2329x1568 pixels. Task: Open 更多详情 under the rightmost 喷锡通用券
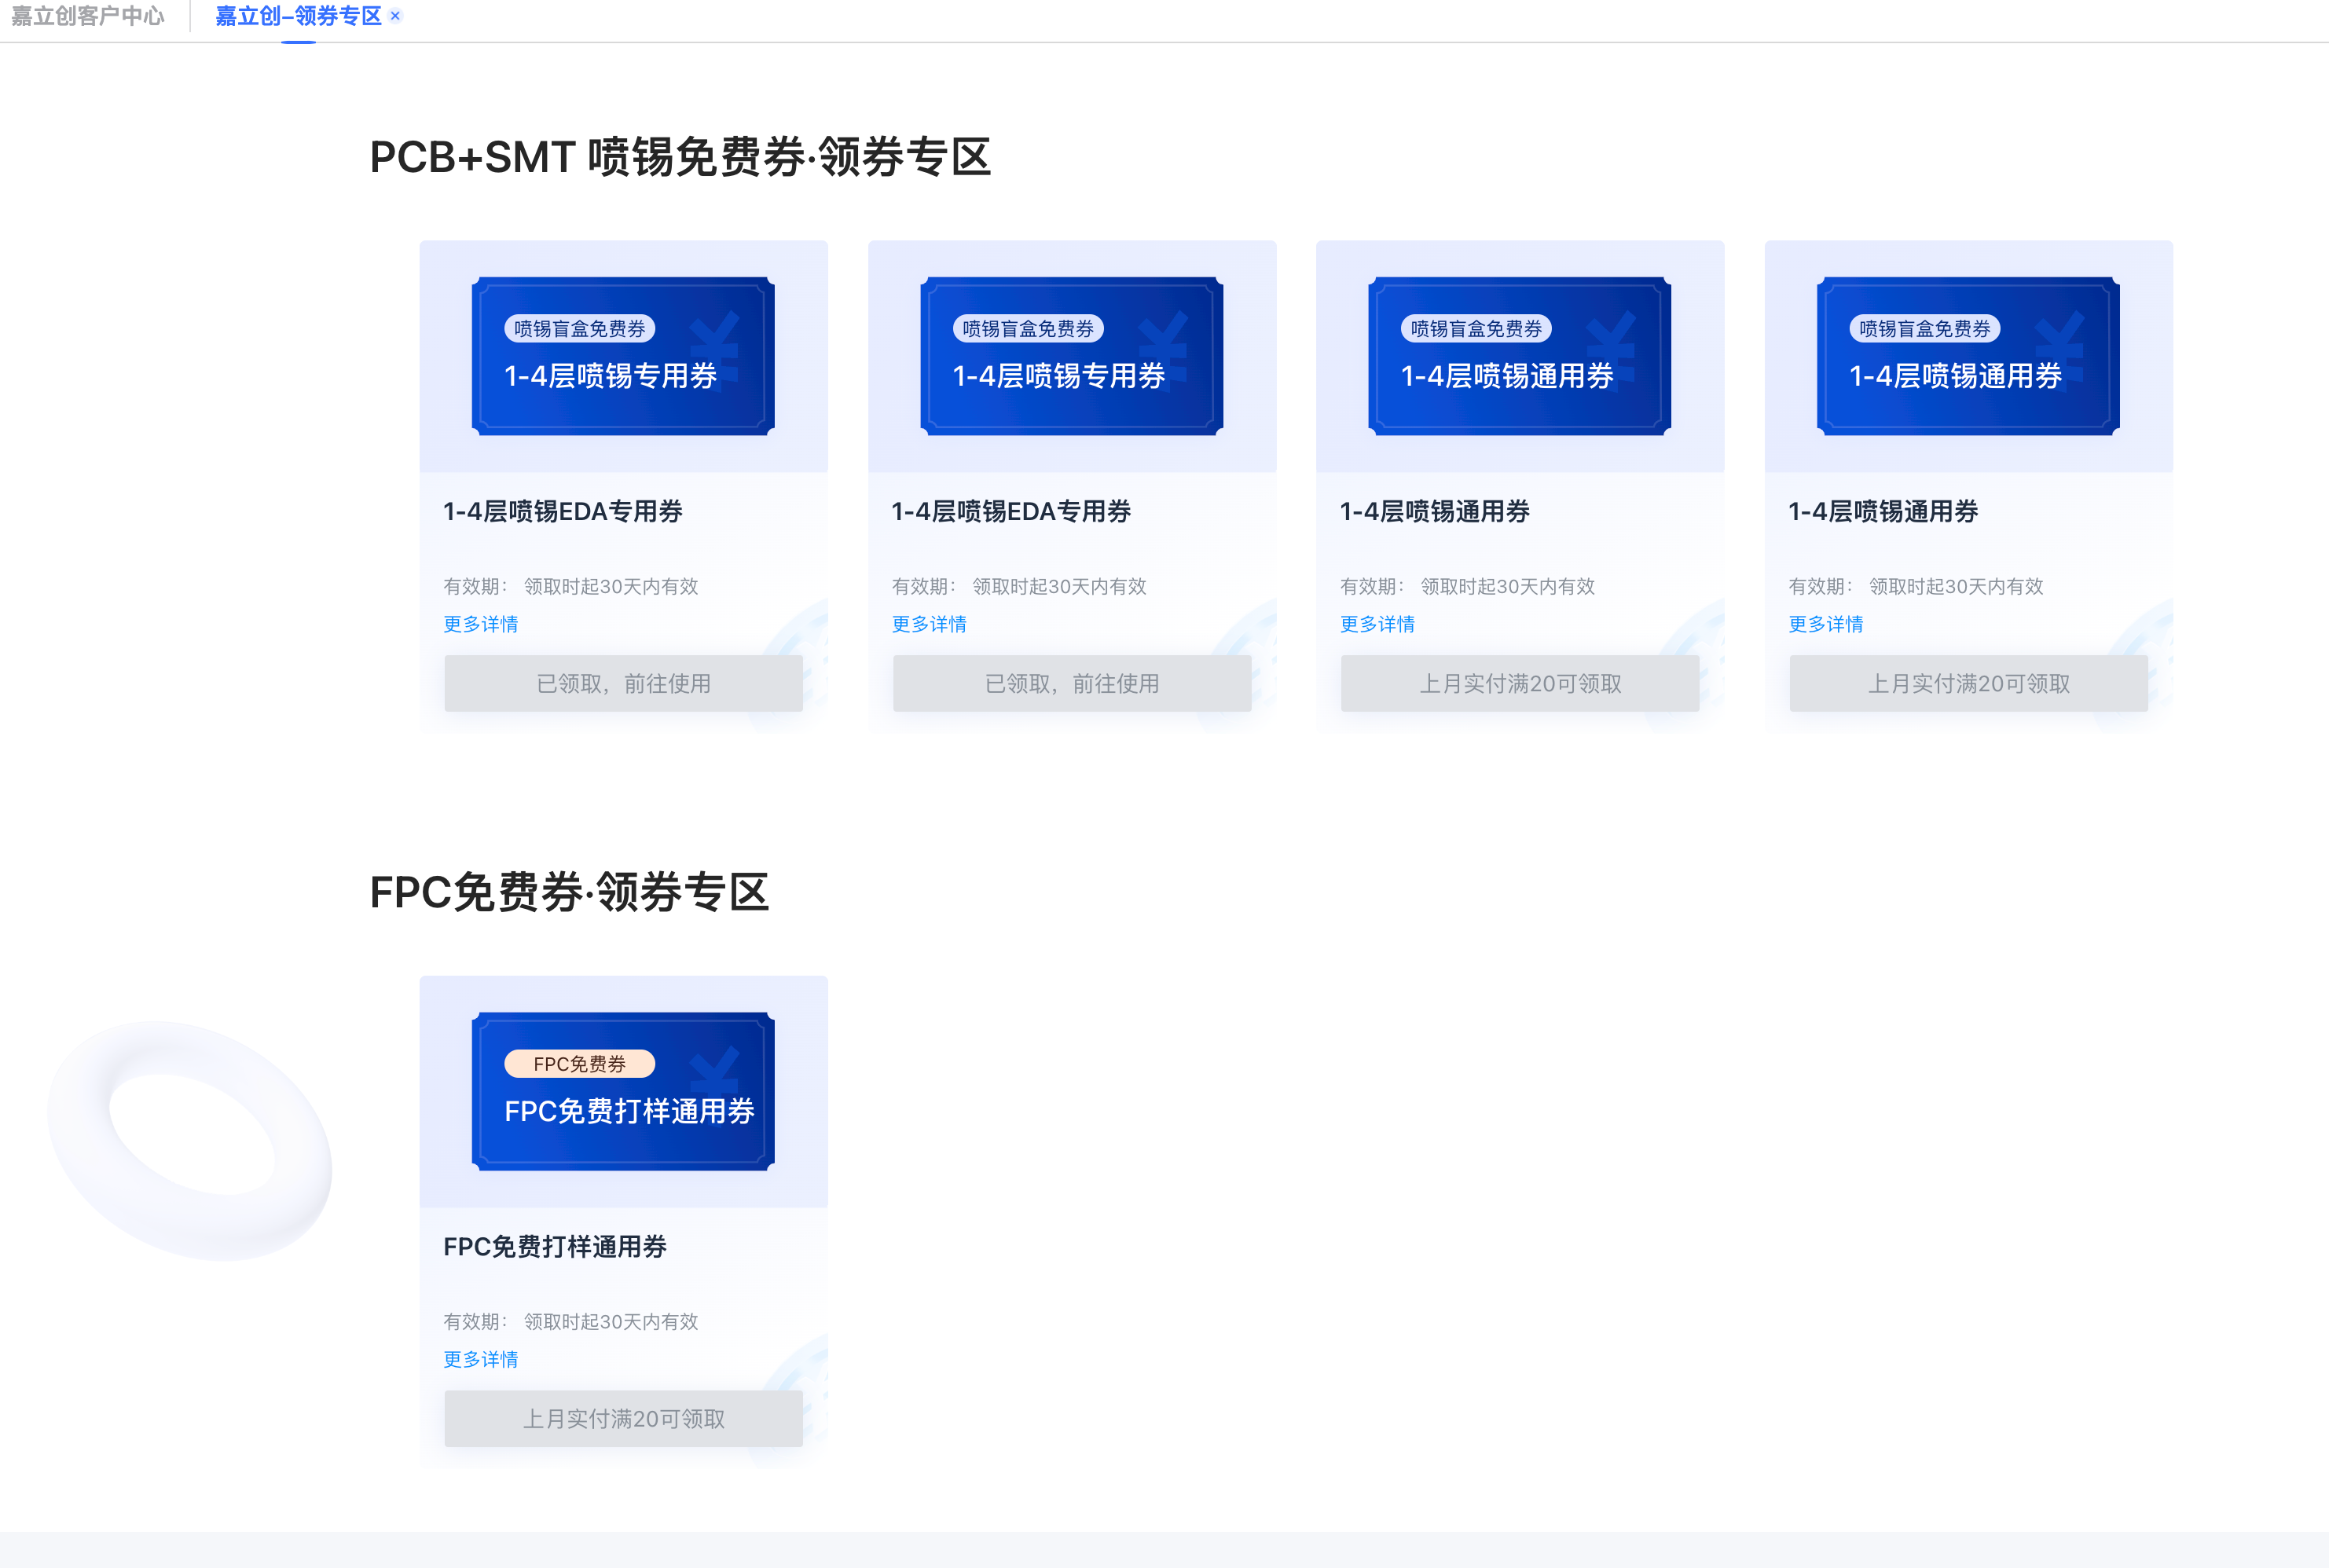(x=1826, y=623)
